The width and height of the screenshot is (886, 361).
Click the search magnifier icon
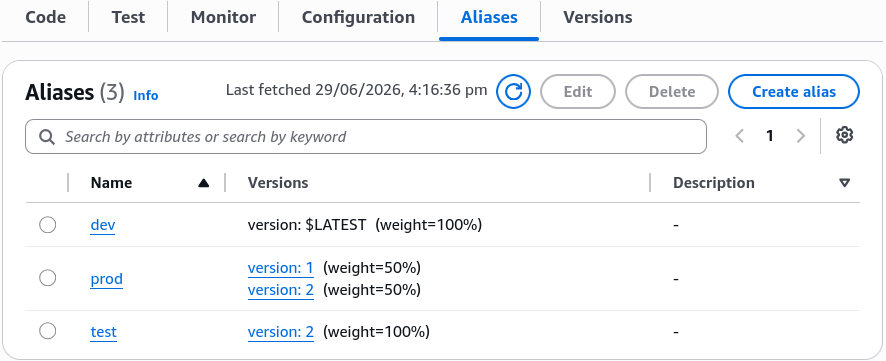(47, 137)
